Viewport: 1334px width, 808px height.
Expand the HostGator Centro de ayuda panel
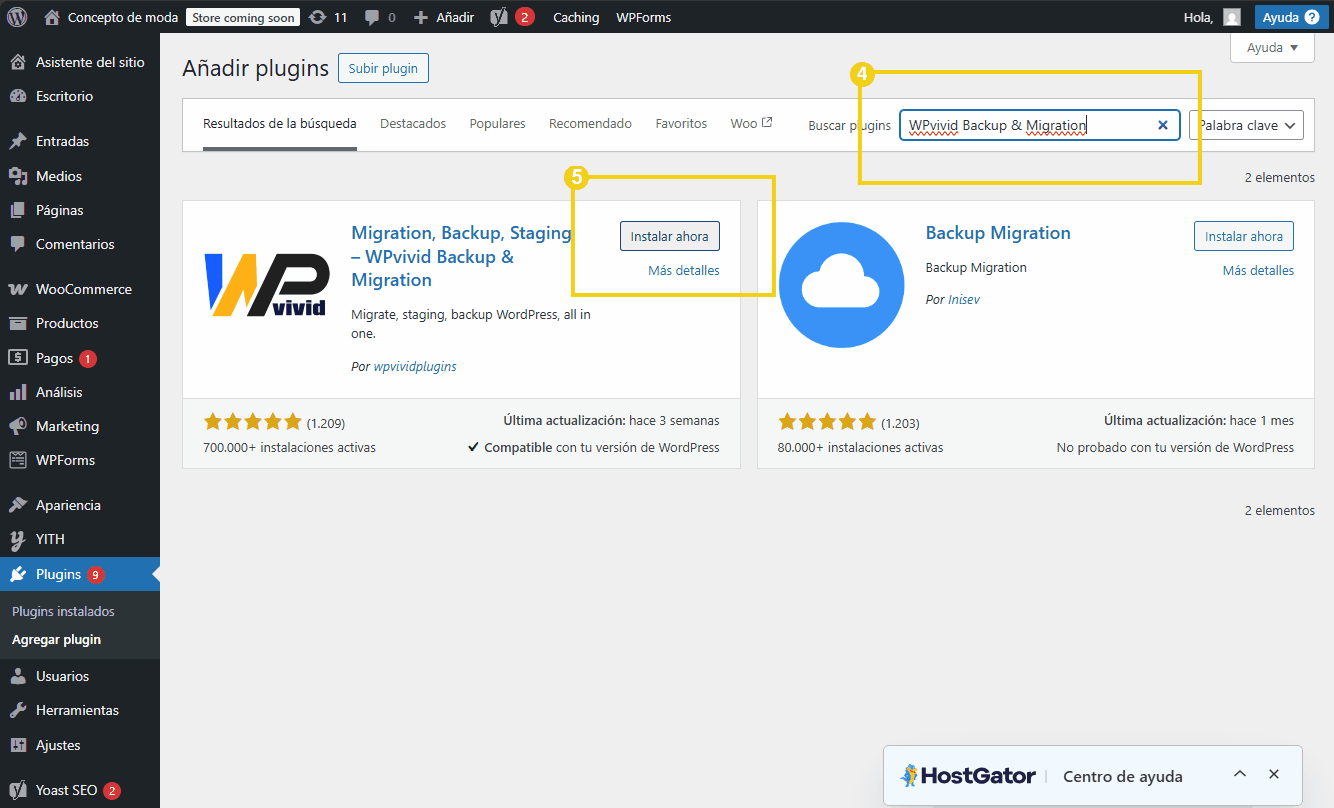1240,775
